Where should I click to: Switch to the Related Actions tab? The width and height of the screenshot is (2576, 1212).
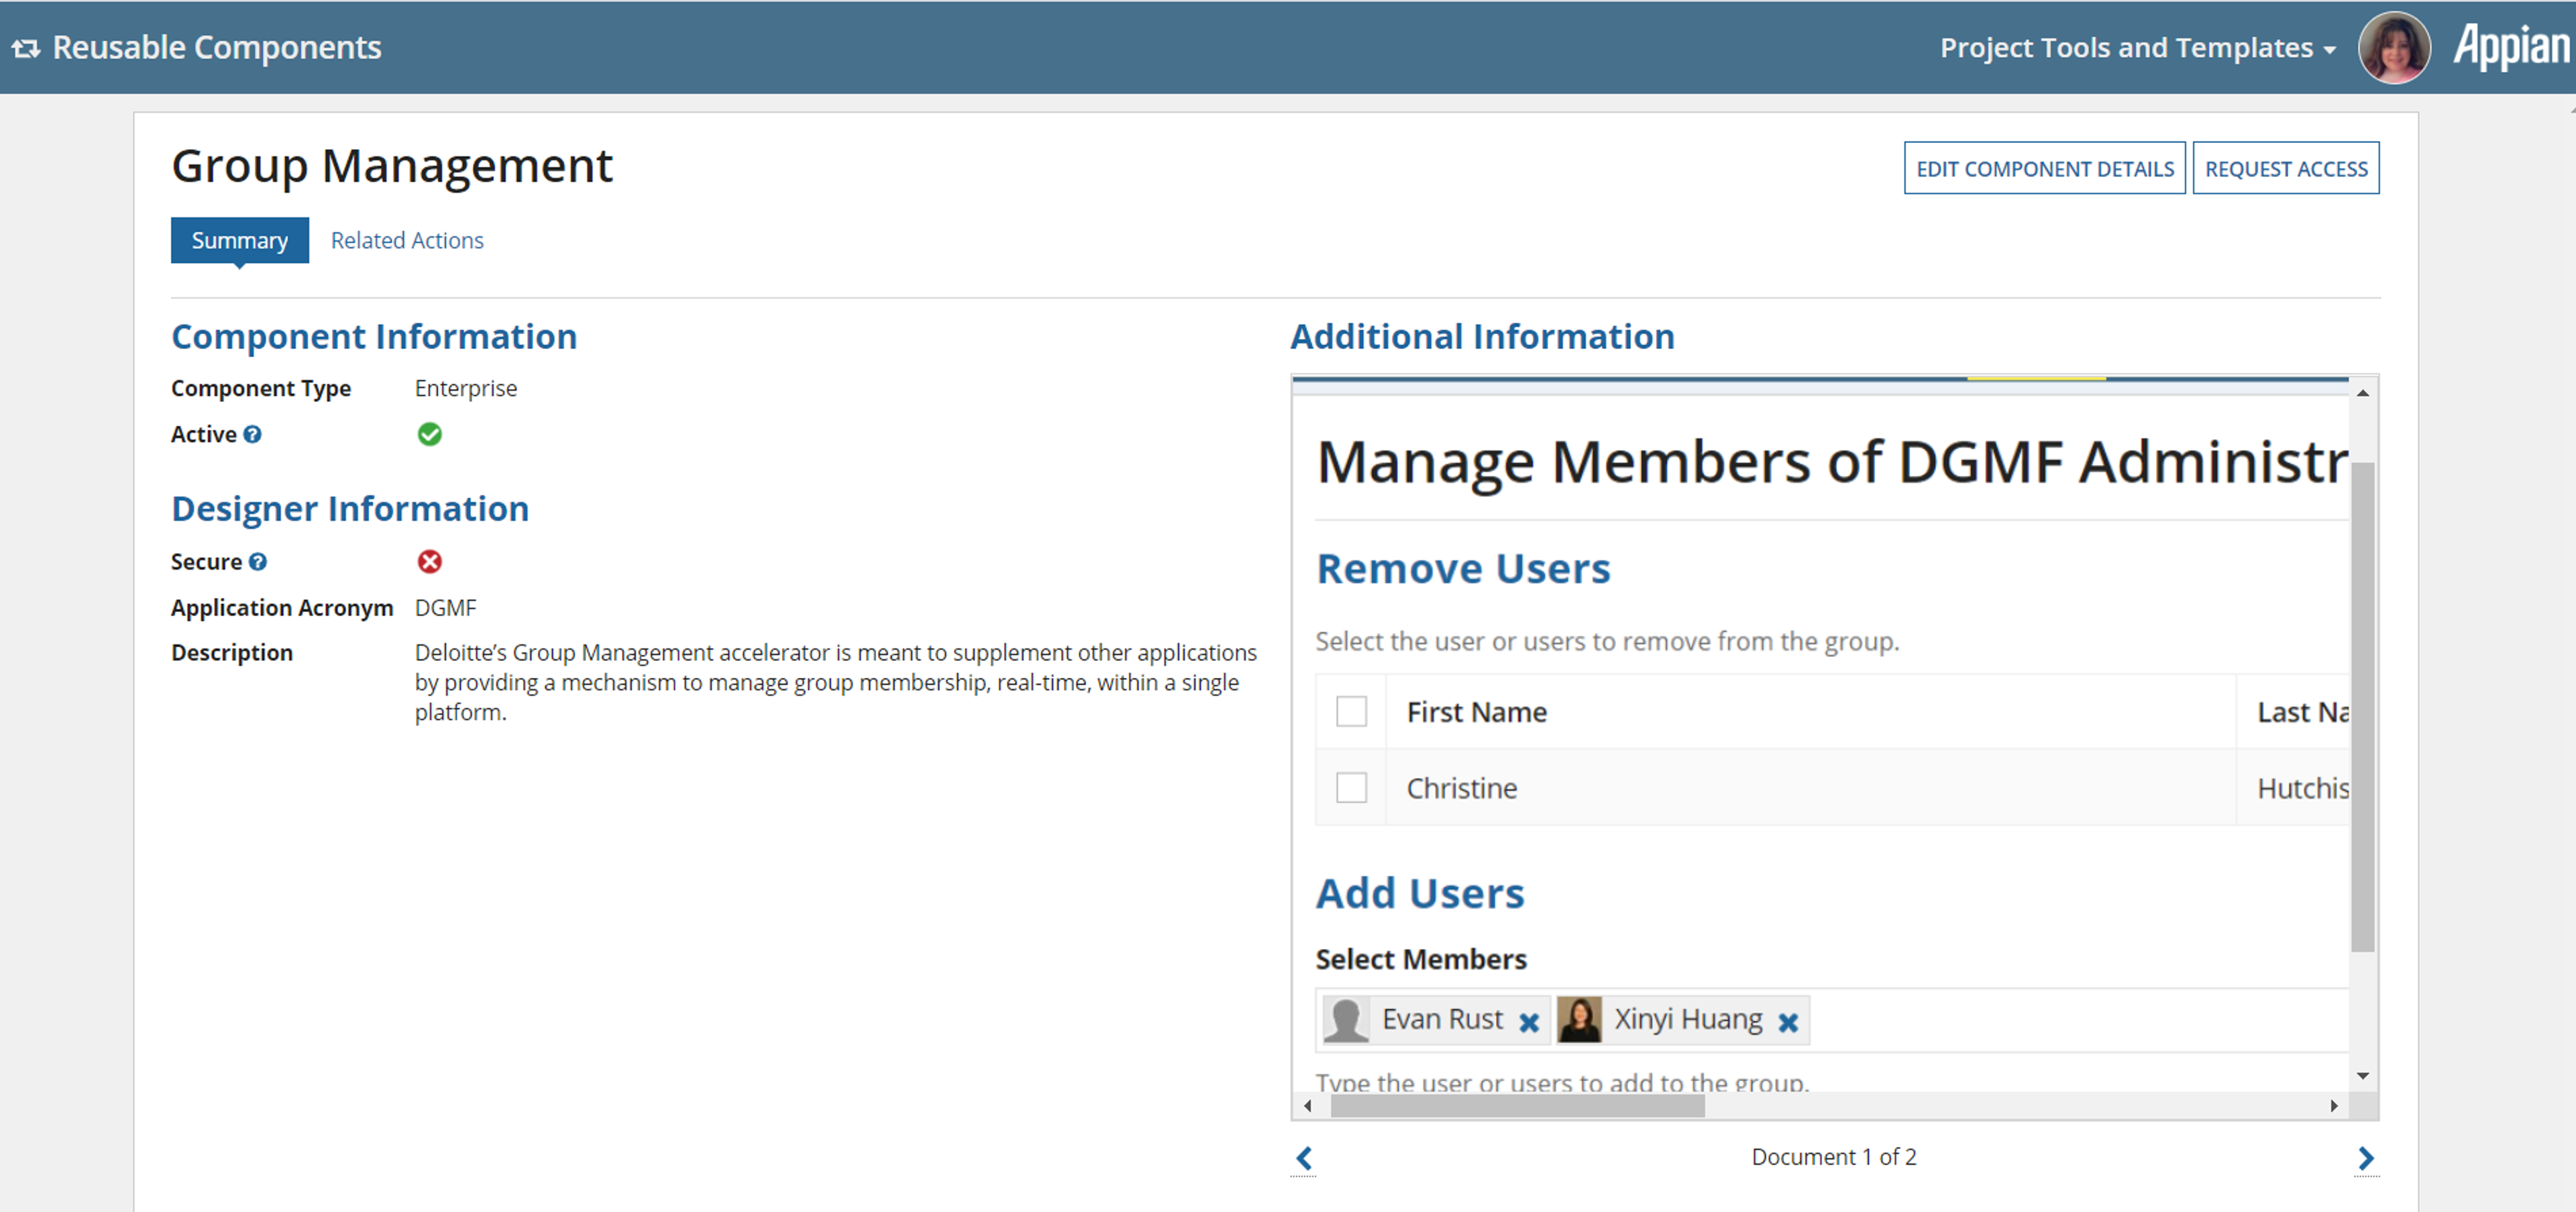[407, 241]
